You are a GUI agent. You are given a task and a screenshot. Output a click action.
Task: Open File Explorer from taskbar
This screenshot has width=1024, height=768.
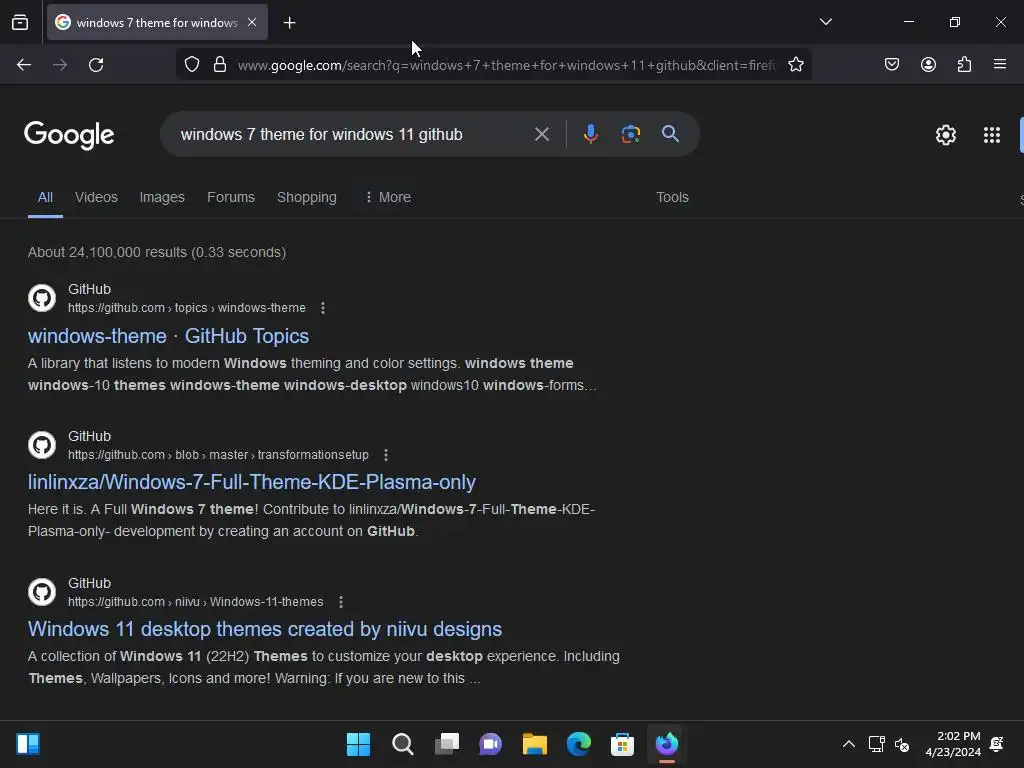[534, 744]
